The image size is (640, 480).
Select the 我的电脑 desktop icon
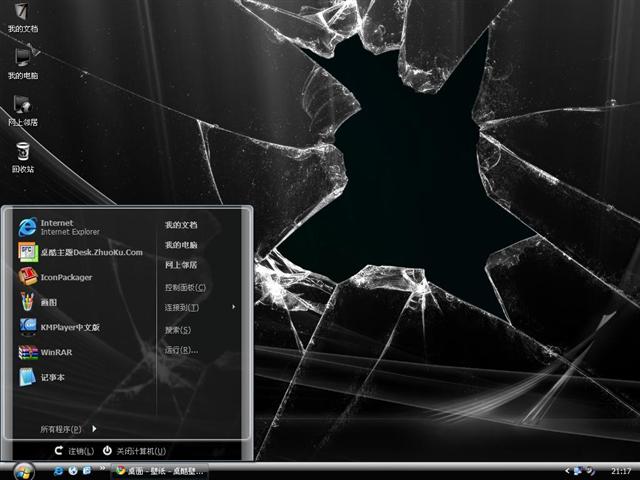pos(23,64)
